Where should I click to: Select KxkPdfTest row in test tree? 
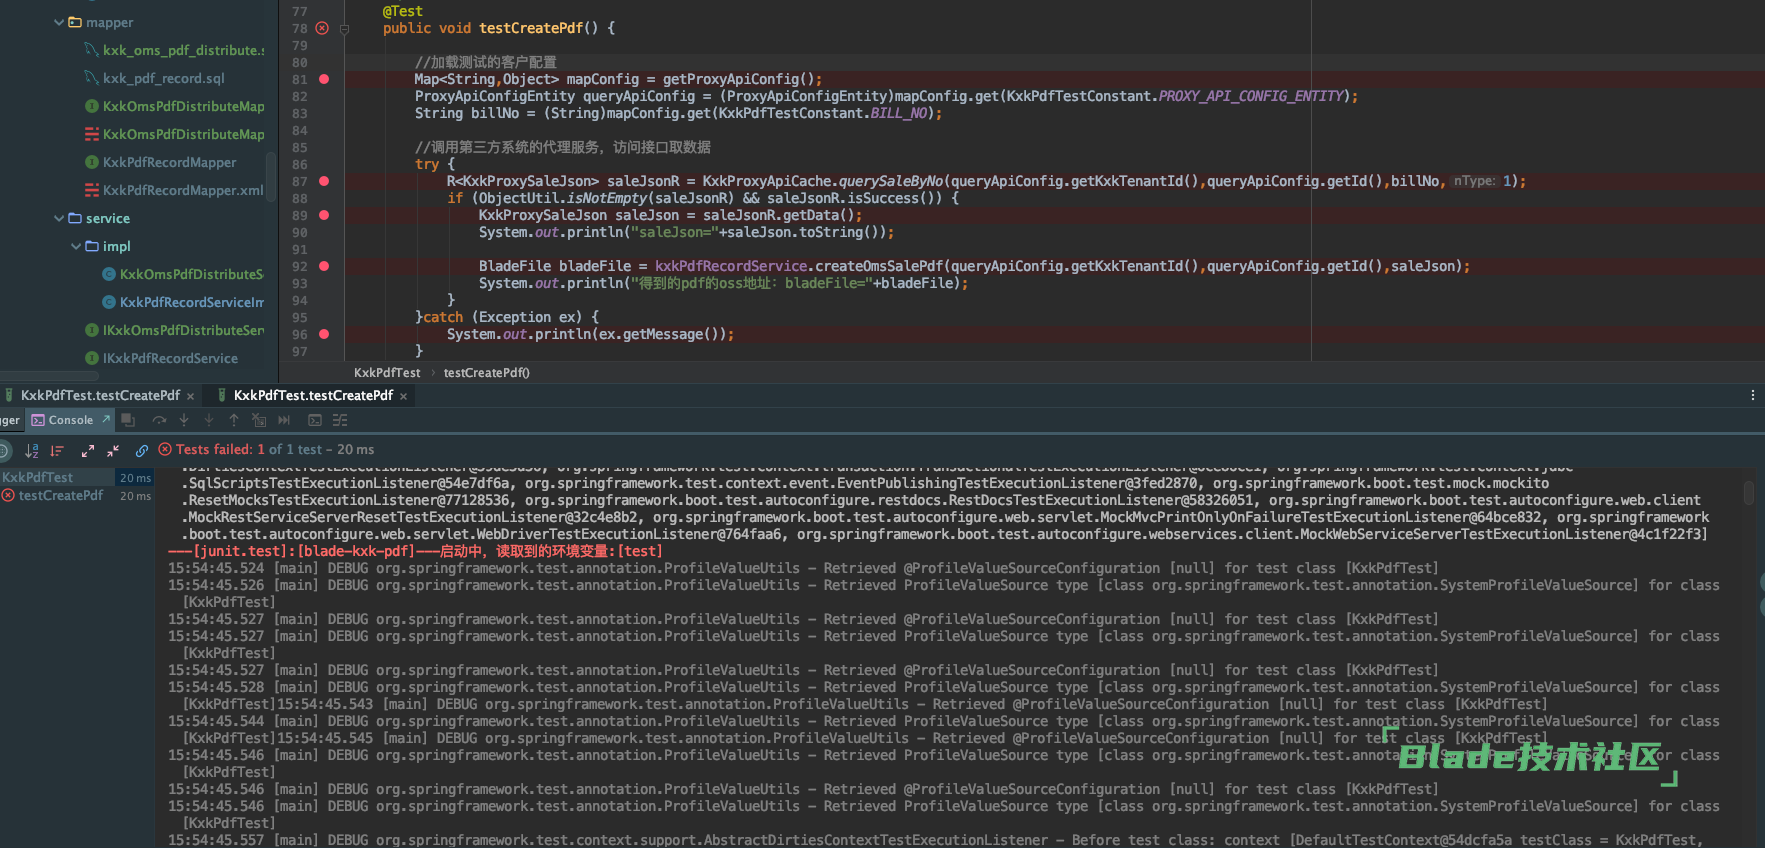[x=77, y=478]
